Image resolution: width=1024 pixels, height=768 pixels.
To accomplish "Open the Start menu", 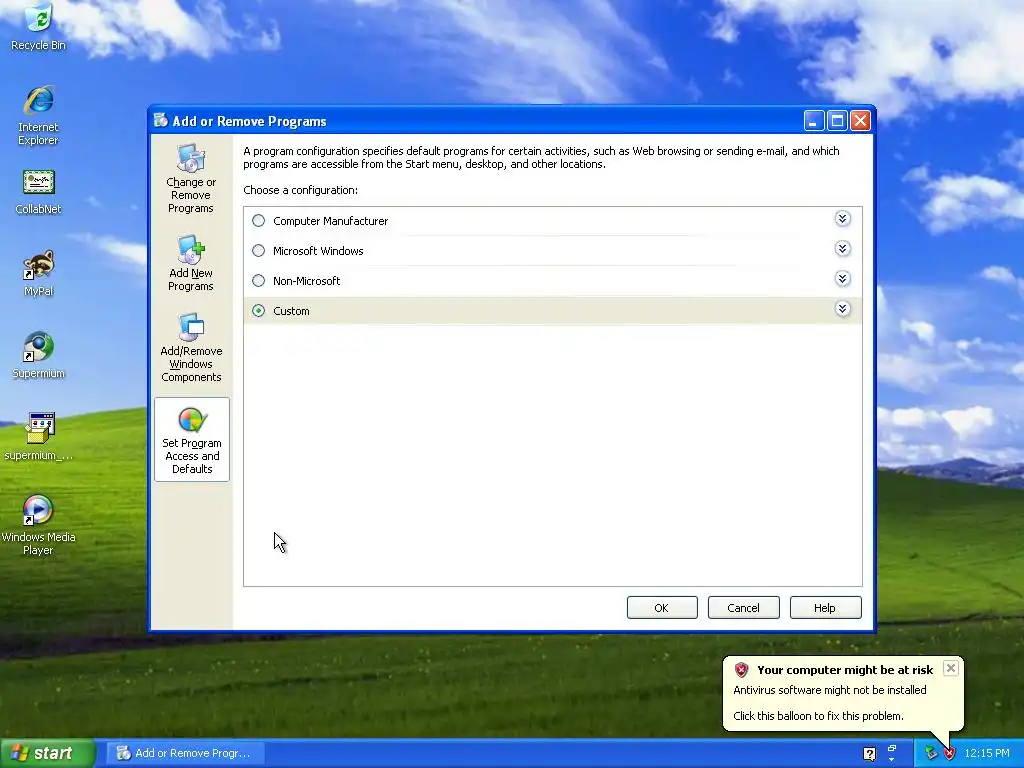I will (47, 753).
